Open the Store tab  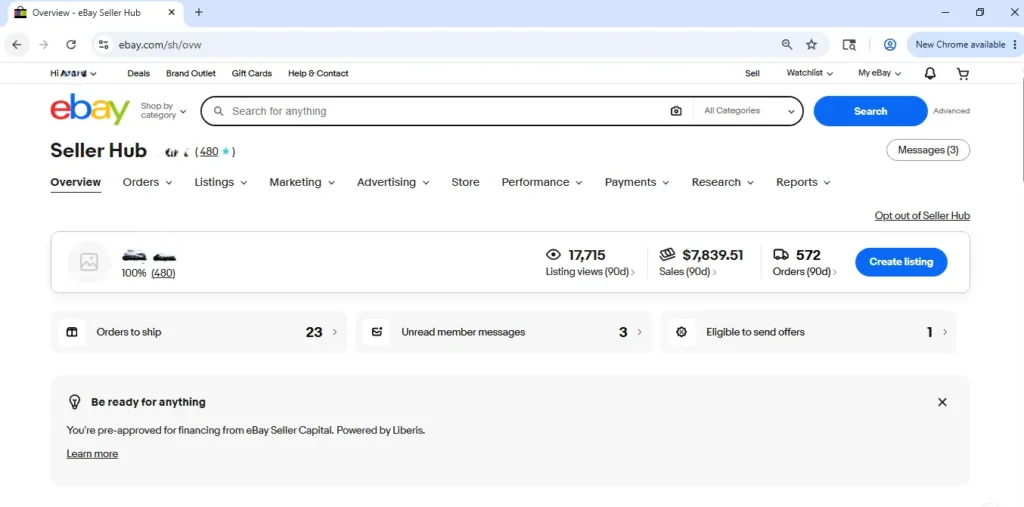click(x=466, y=182)
